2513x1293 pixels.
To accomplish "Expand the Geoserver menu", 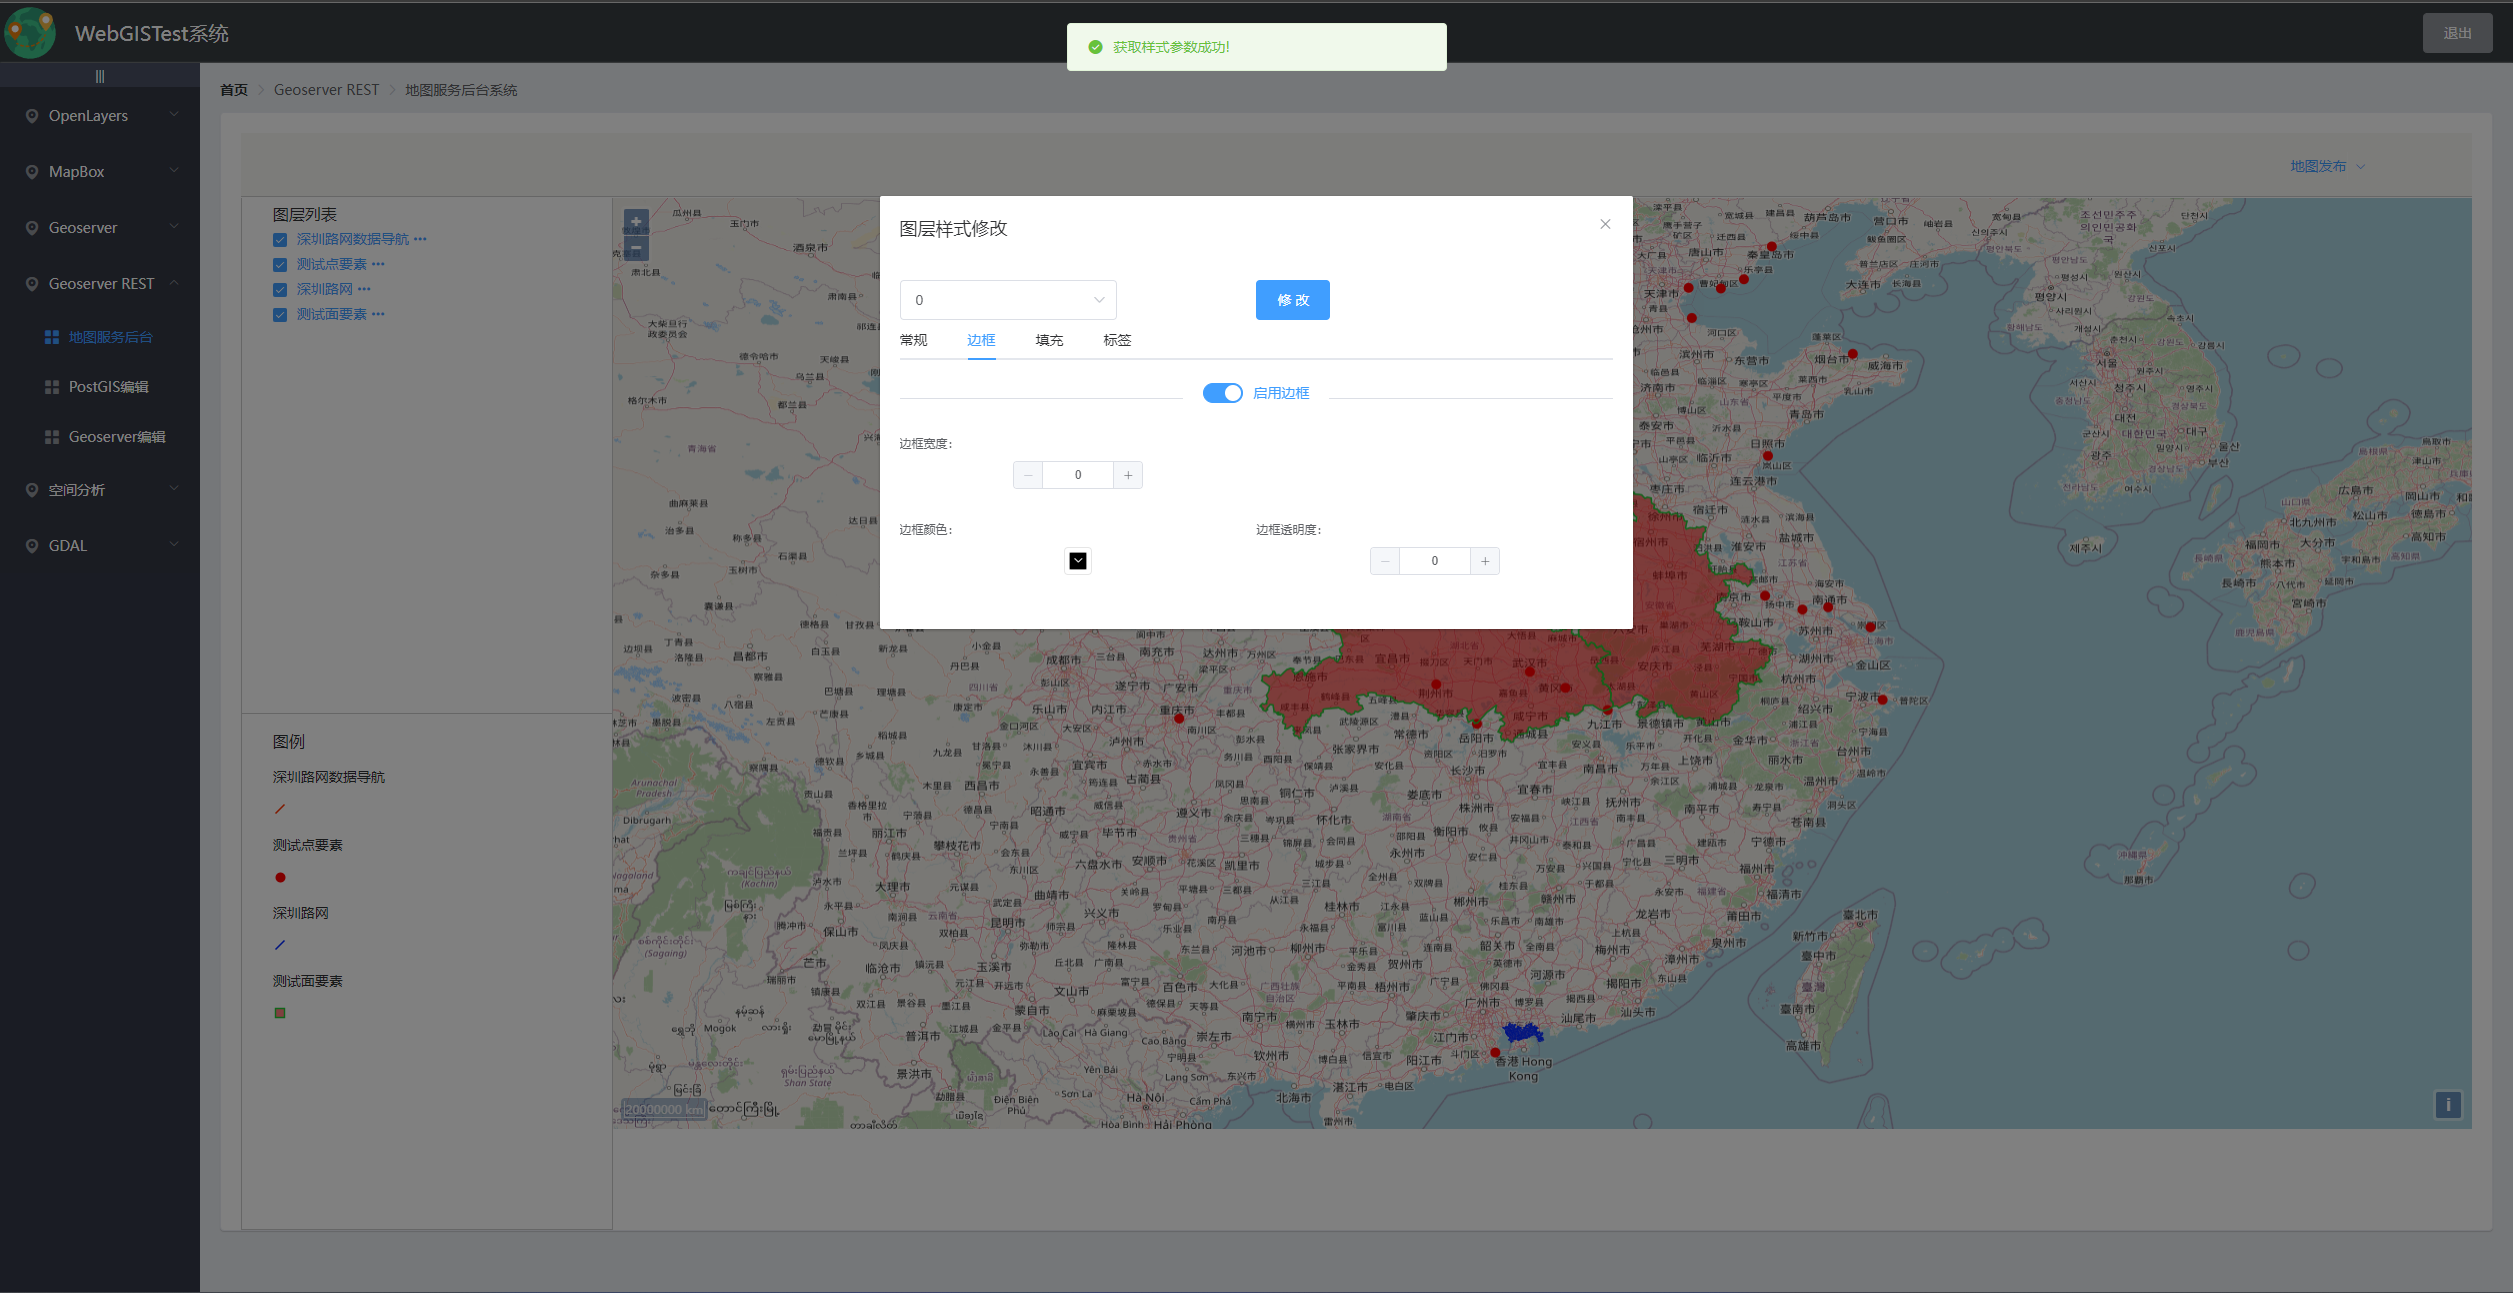I will coord(174,227).
